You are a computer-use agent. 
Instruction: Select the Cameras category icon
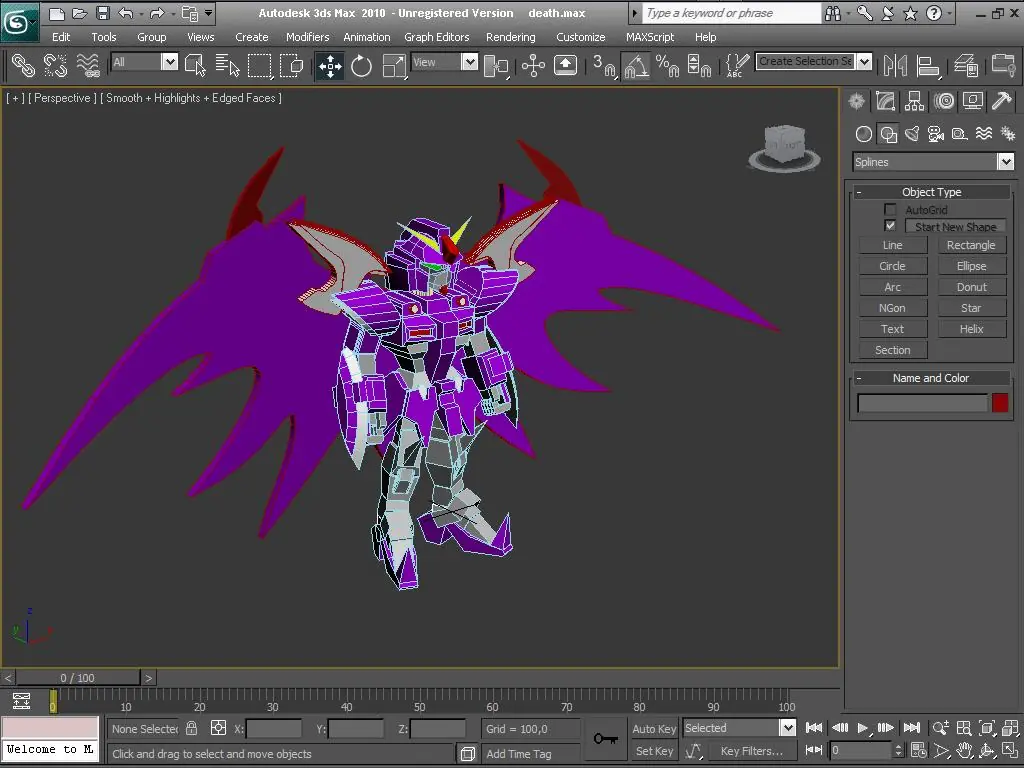pyautogui.click(x=936, y=135)
